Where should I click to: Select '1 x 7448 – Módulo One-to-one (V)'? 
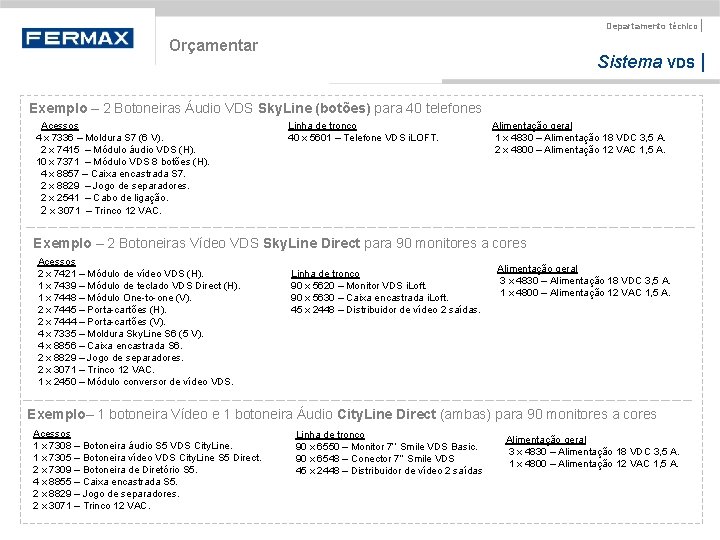pyautogui.click(x=115, y=298)
